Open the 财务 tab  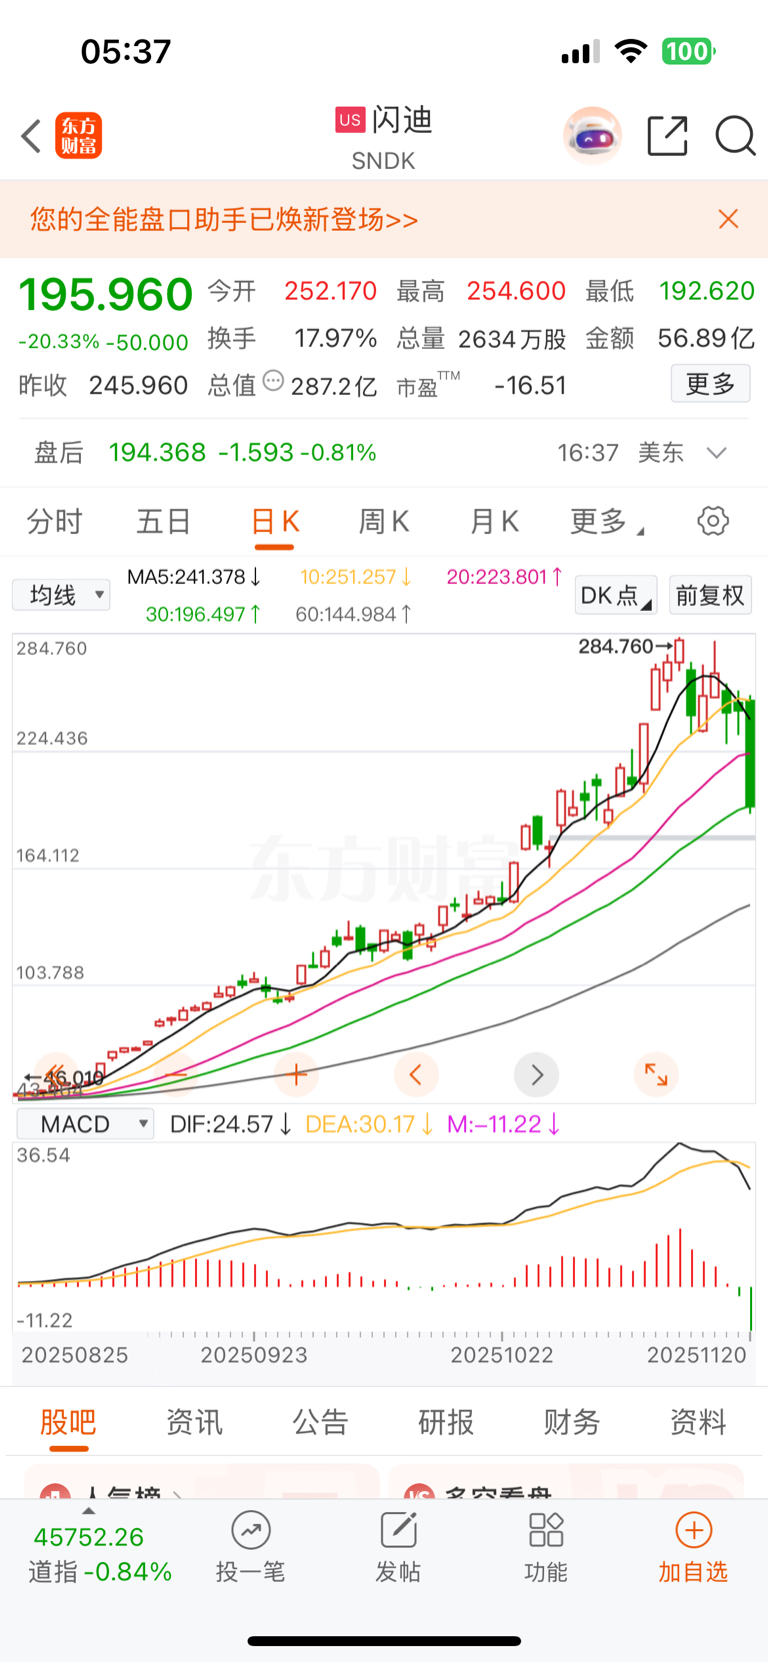tap(572, 1422)
